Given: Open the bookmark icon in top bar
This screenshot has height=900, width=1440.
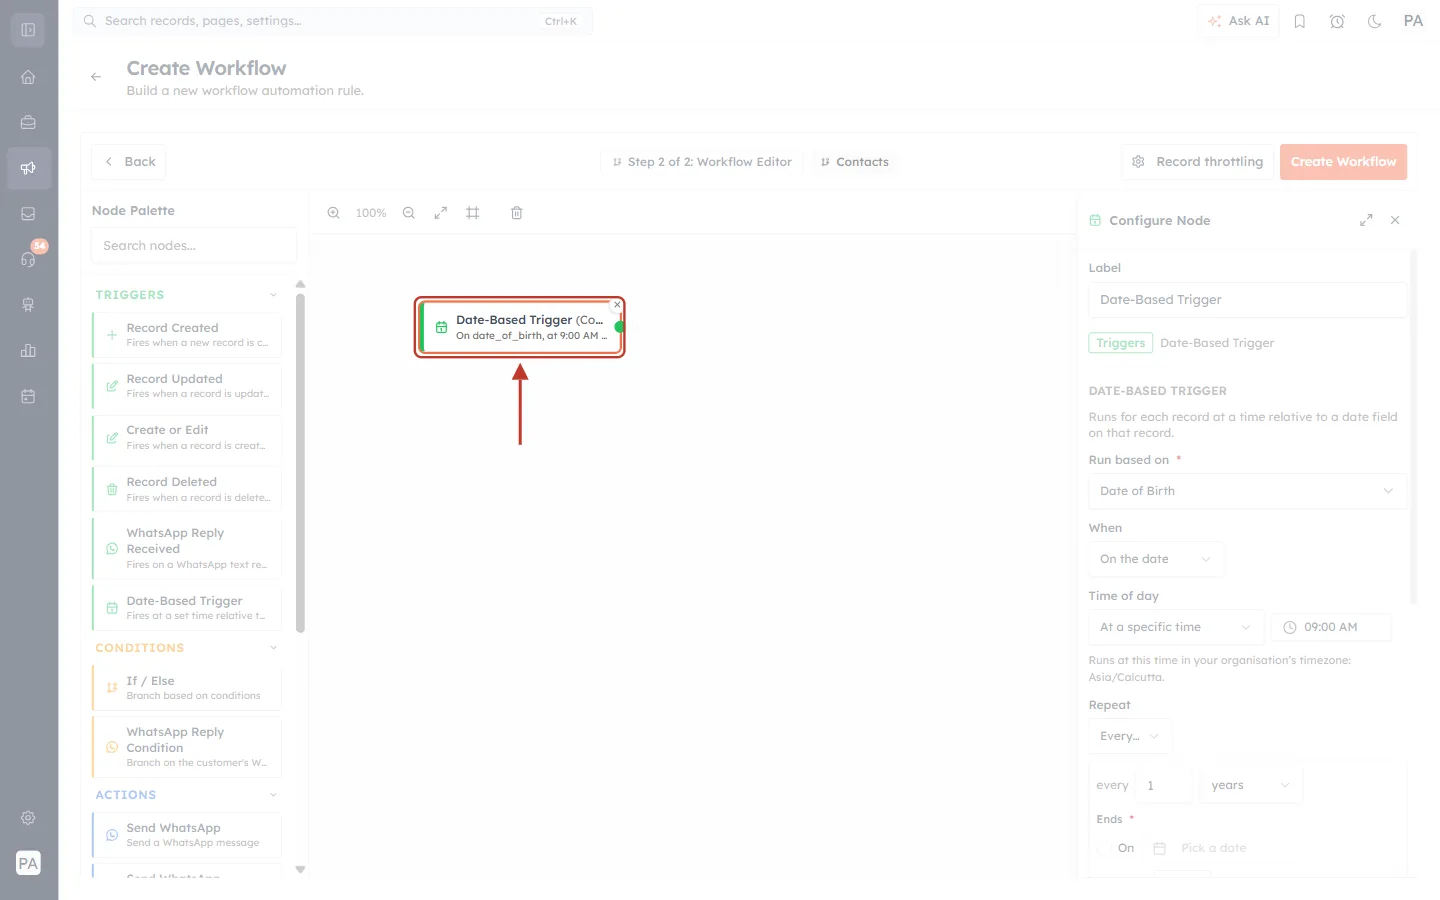Looking at the screenshot, I should coord(1300,21).
